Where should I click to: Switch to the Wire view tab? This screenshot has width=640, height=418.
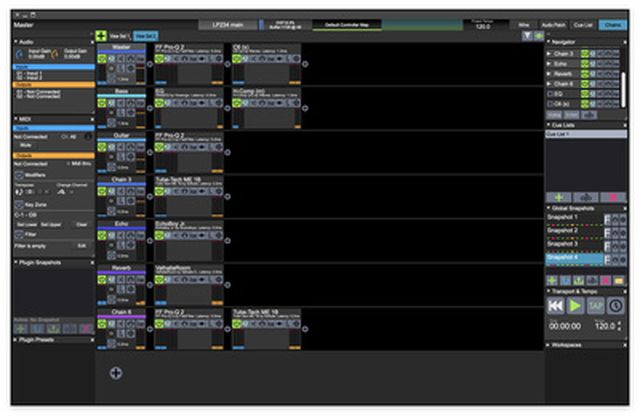coord(524,25)
